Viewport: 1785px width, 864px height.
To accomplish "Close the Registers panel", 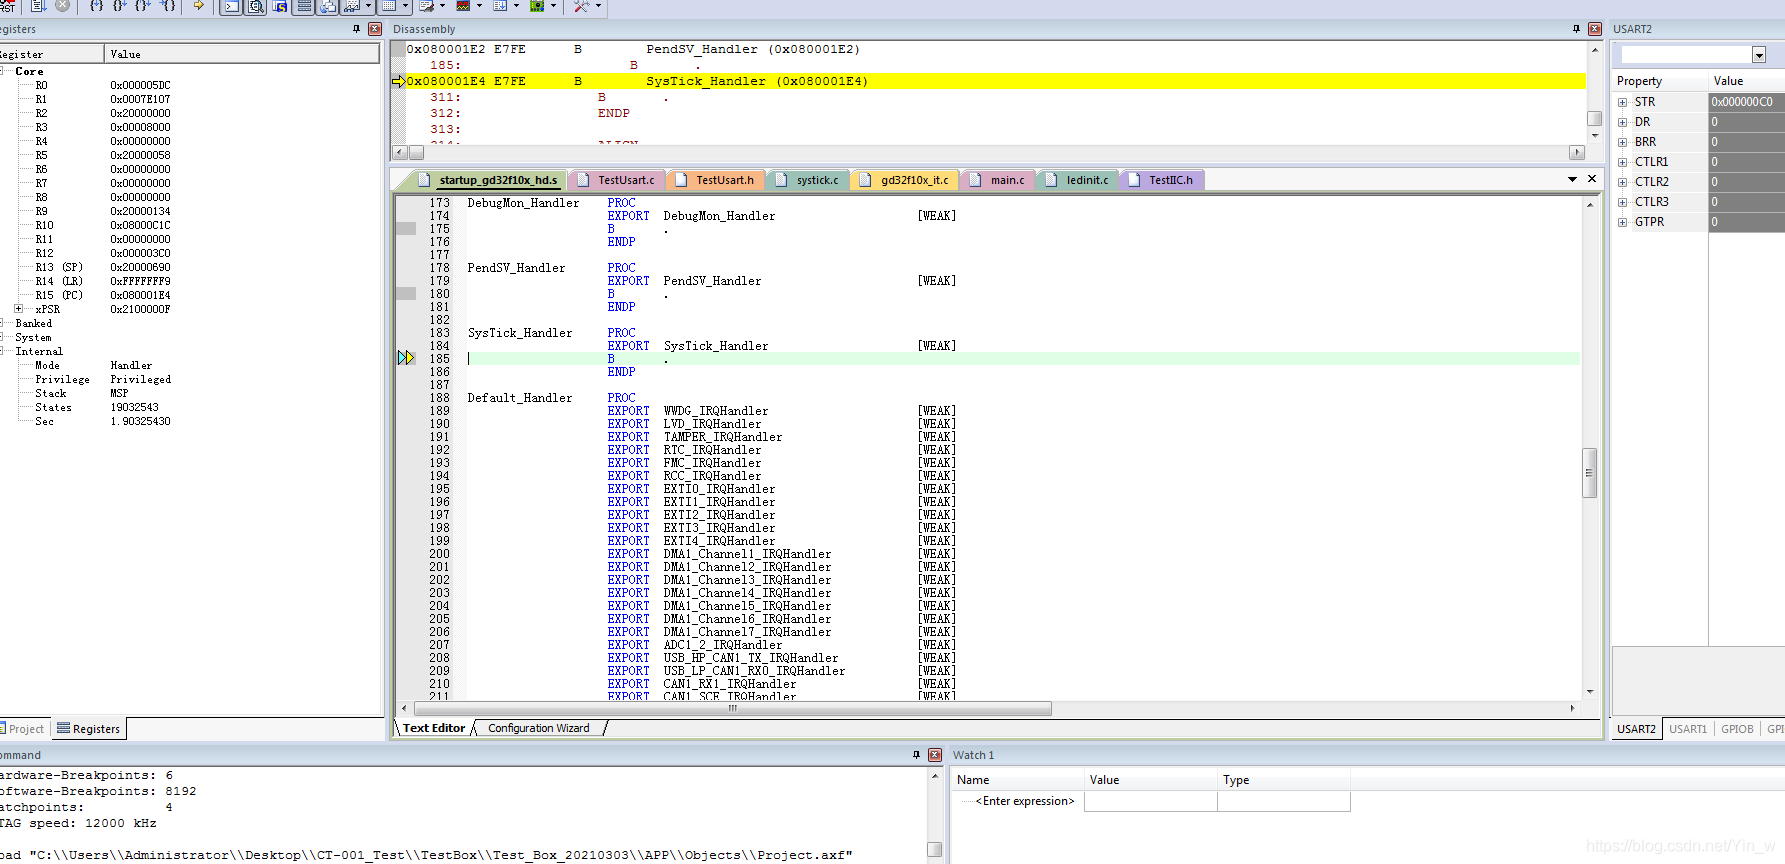I will tap(375, 29).
